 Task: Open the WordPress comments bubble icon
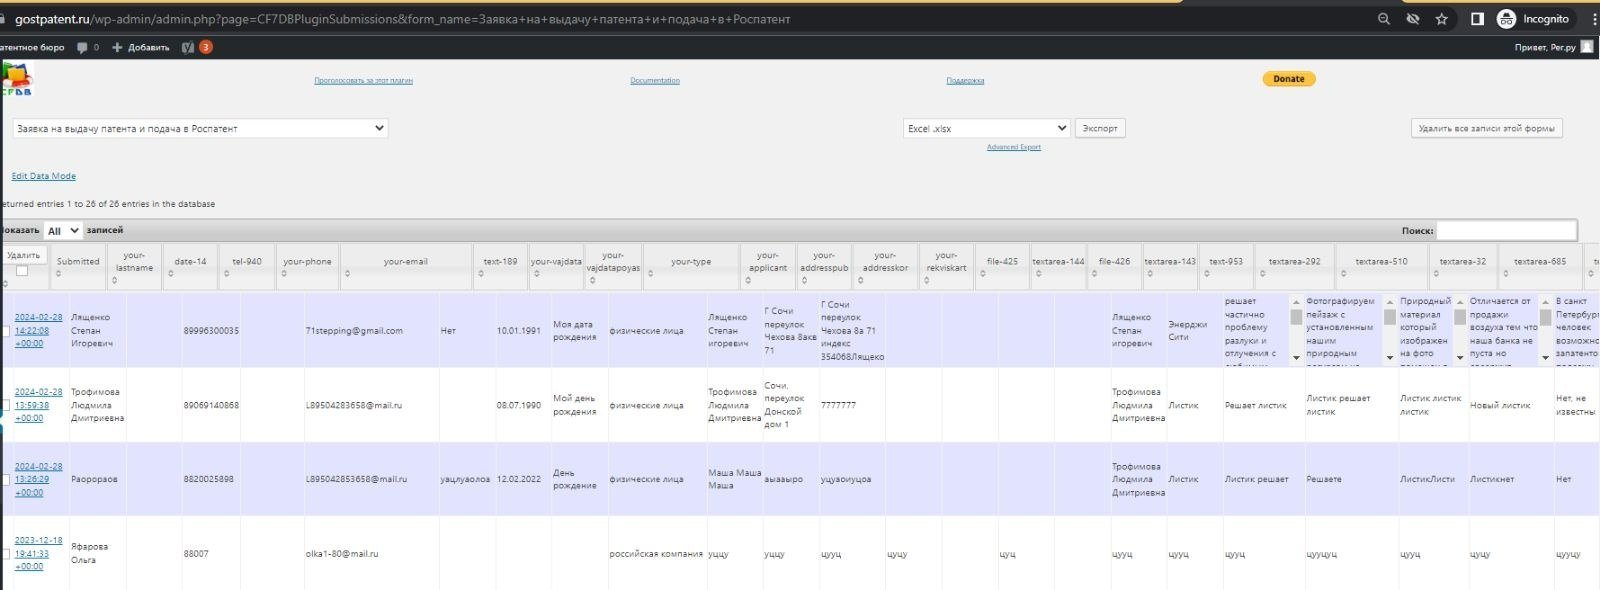(83, 47)
